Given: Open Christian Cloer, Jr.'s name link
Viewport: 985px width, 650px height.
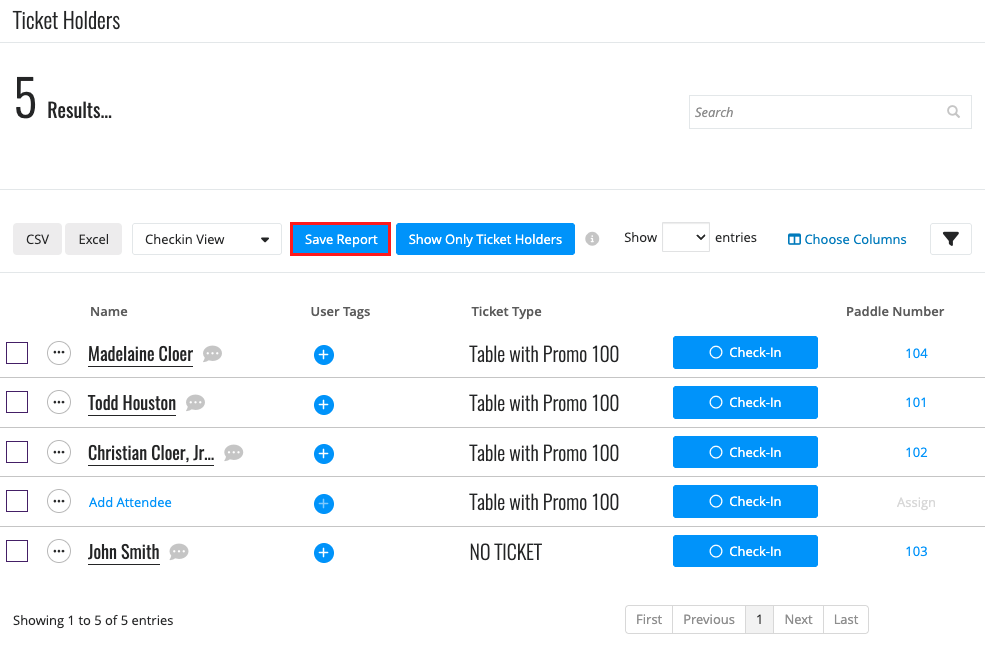Looking at the screenshot, I should (151, 453).
